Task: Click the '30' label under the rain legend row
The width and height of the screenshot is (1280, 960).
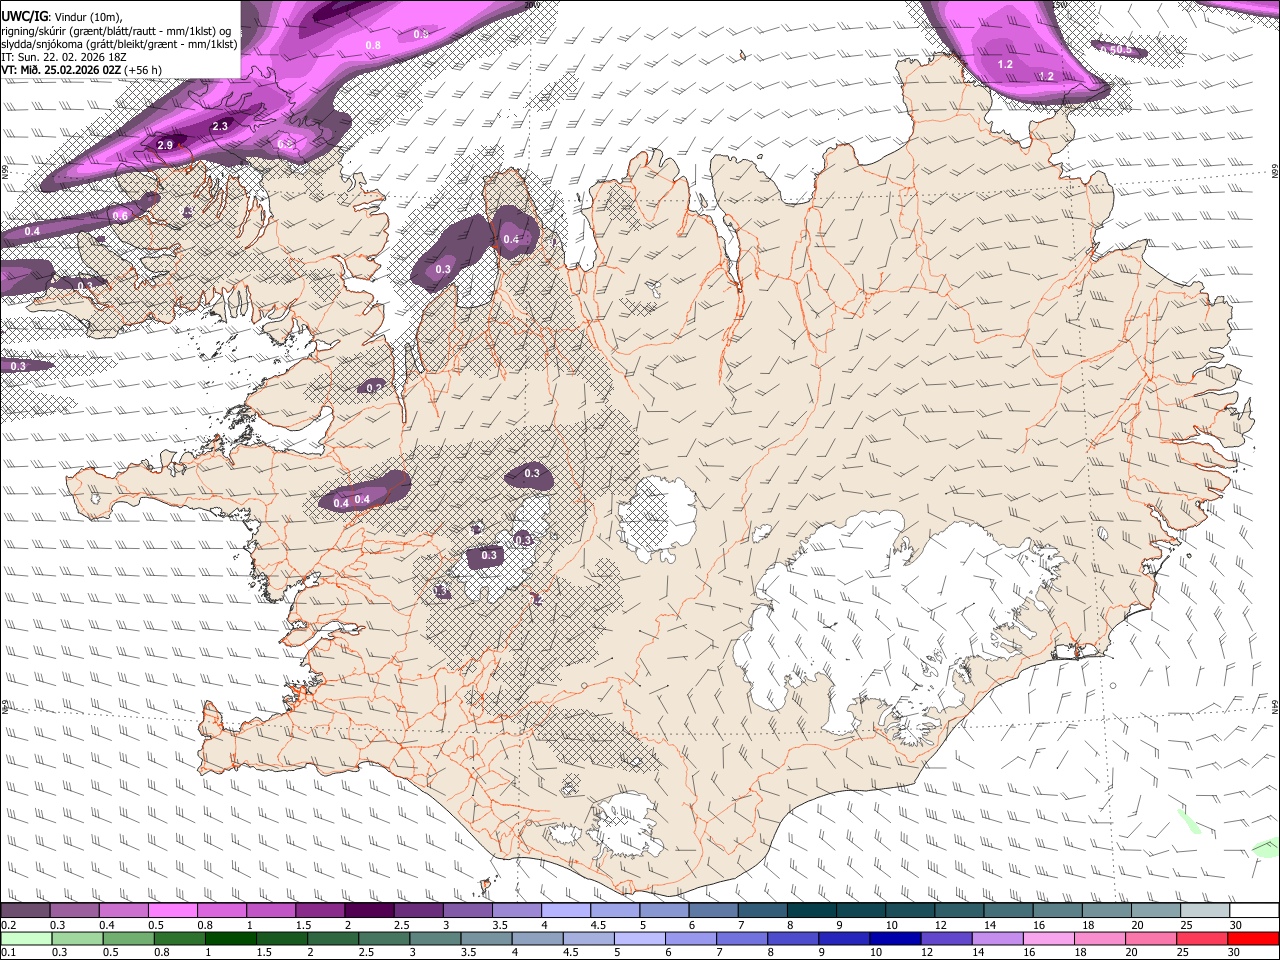Action: (1236, 952)
